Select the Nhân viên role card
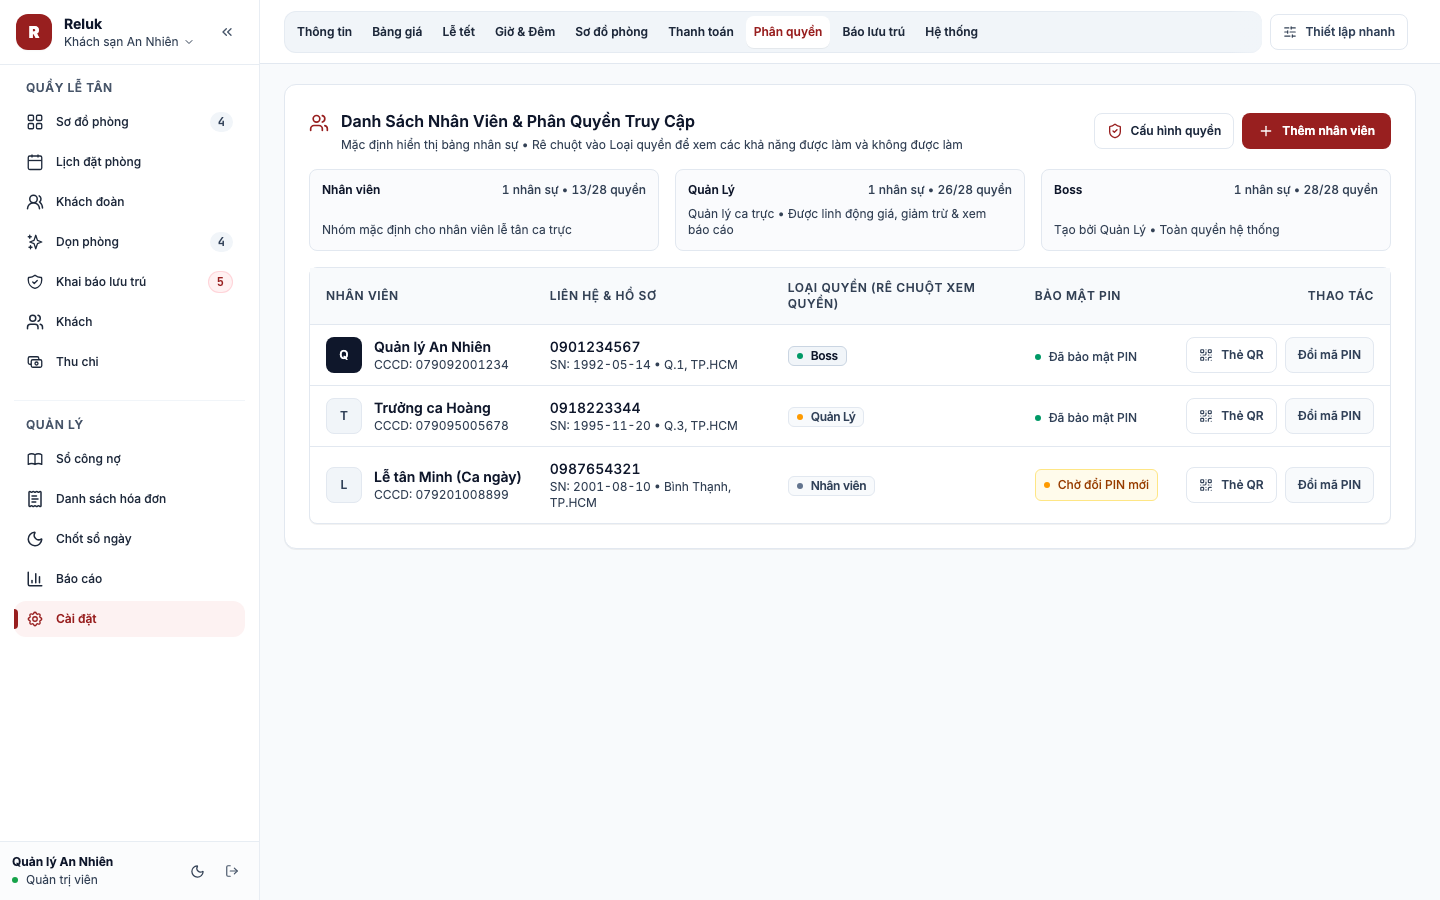Viewport: 1440px width, 900px height. coord(484,210)
